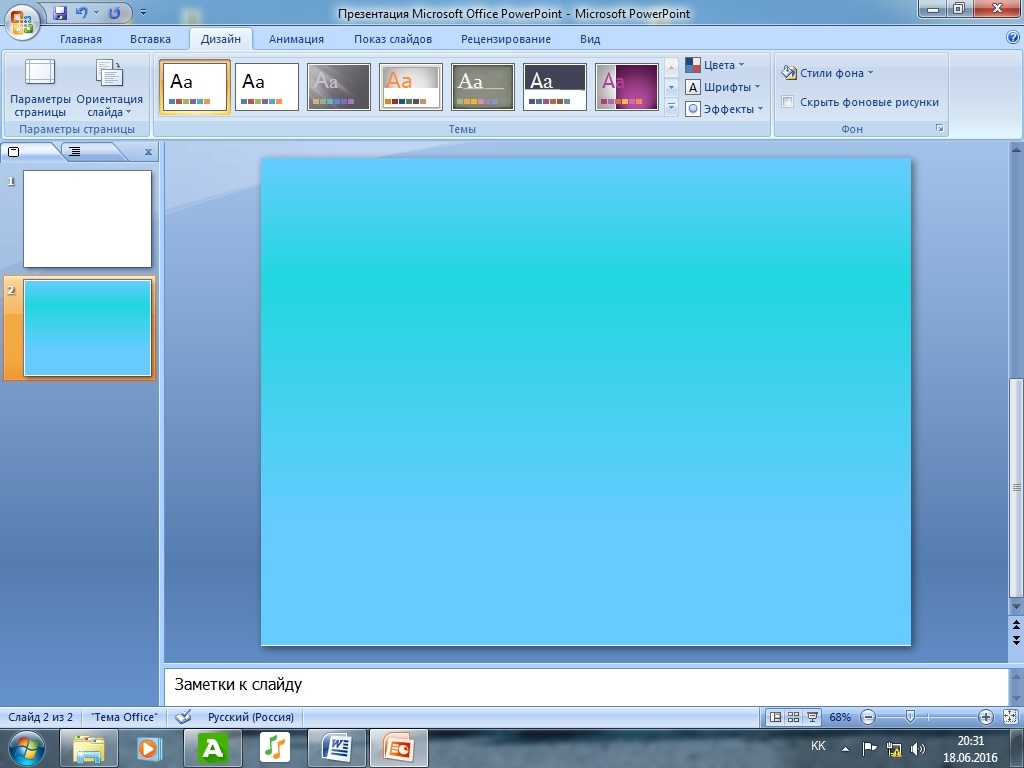
Task: Select the Дизайн ribbon tab
Action: [221, 39]
